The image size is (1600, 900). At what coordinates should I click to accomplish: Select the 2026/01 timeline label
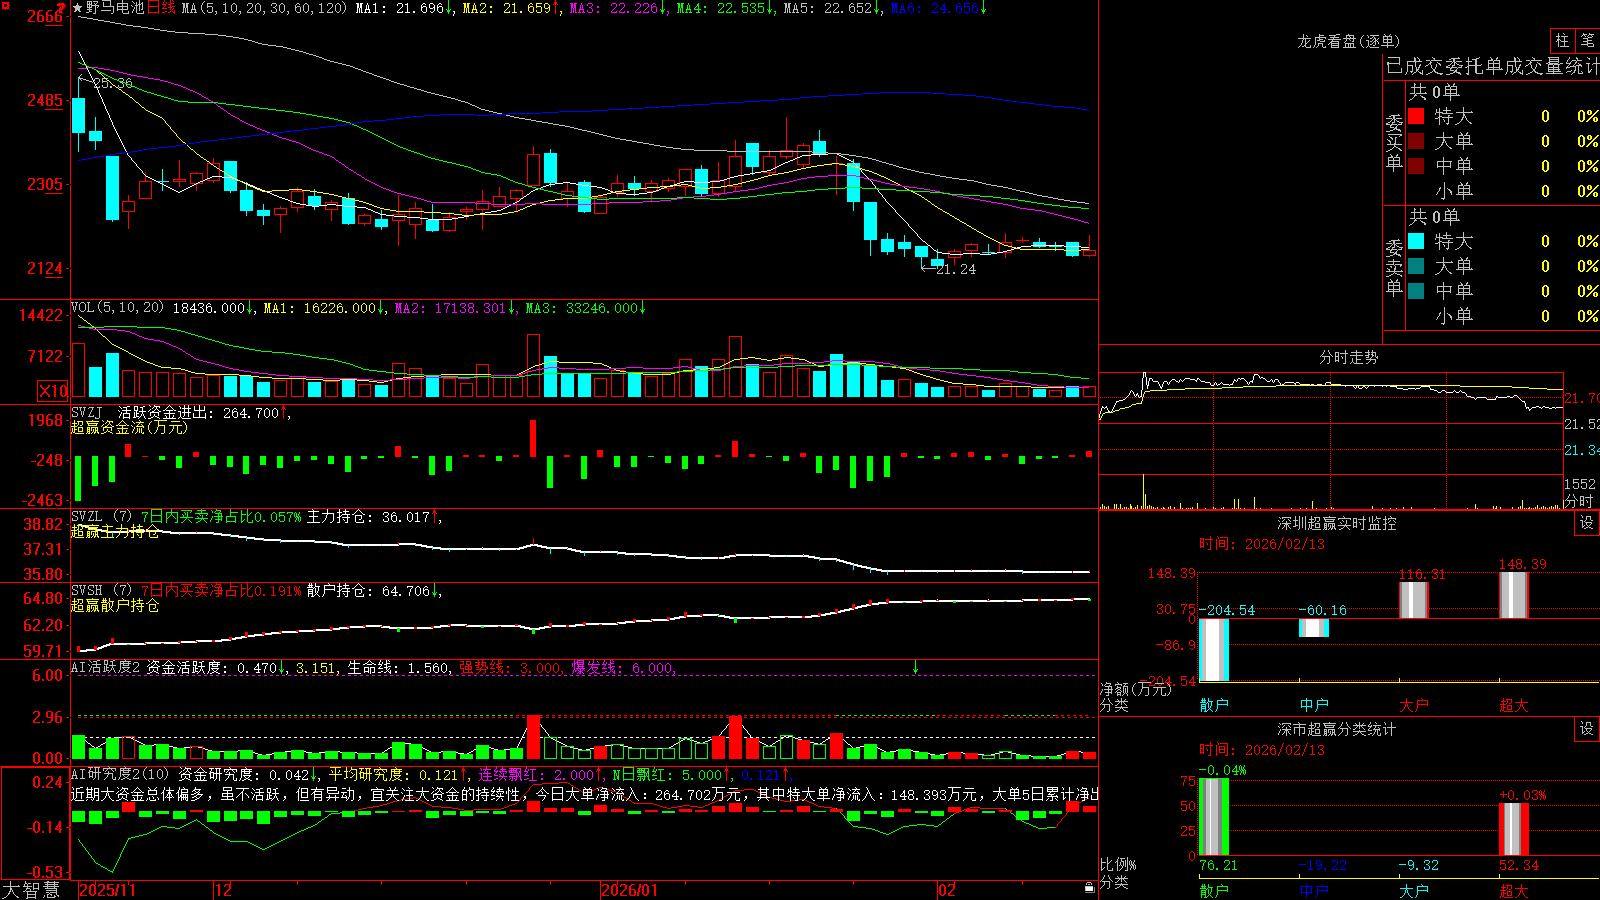tap(629, 890)
